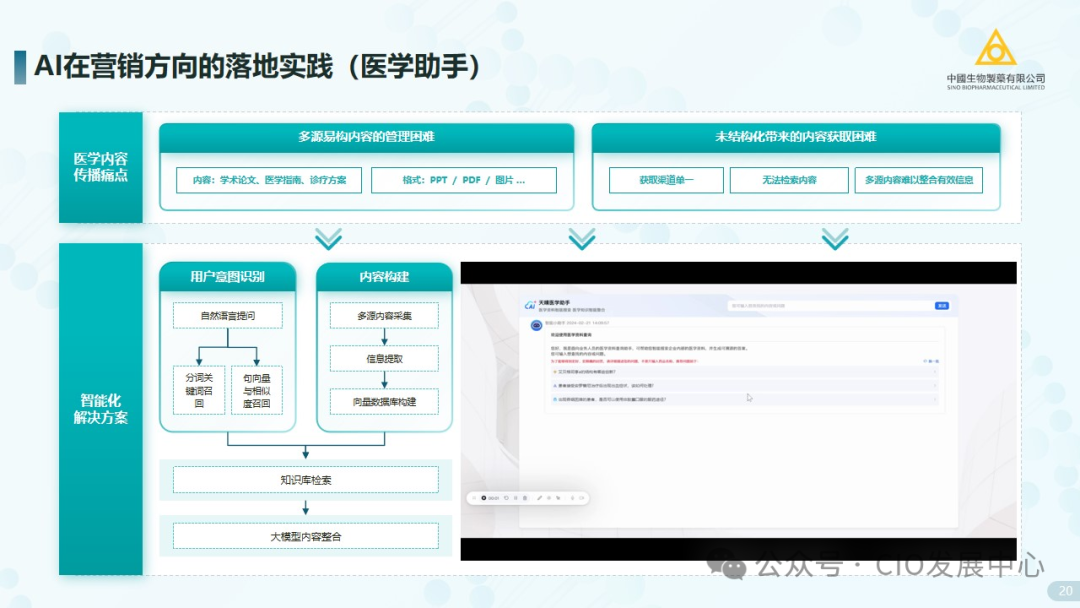1080x608 pixels.
Task: Click the microphone icon in the recording toolbar
Action: 573,497
